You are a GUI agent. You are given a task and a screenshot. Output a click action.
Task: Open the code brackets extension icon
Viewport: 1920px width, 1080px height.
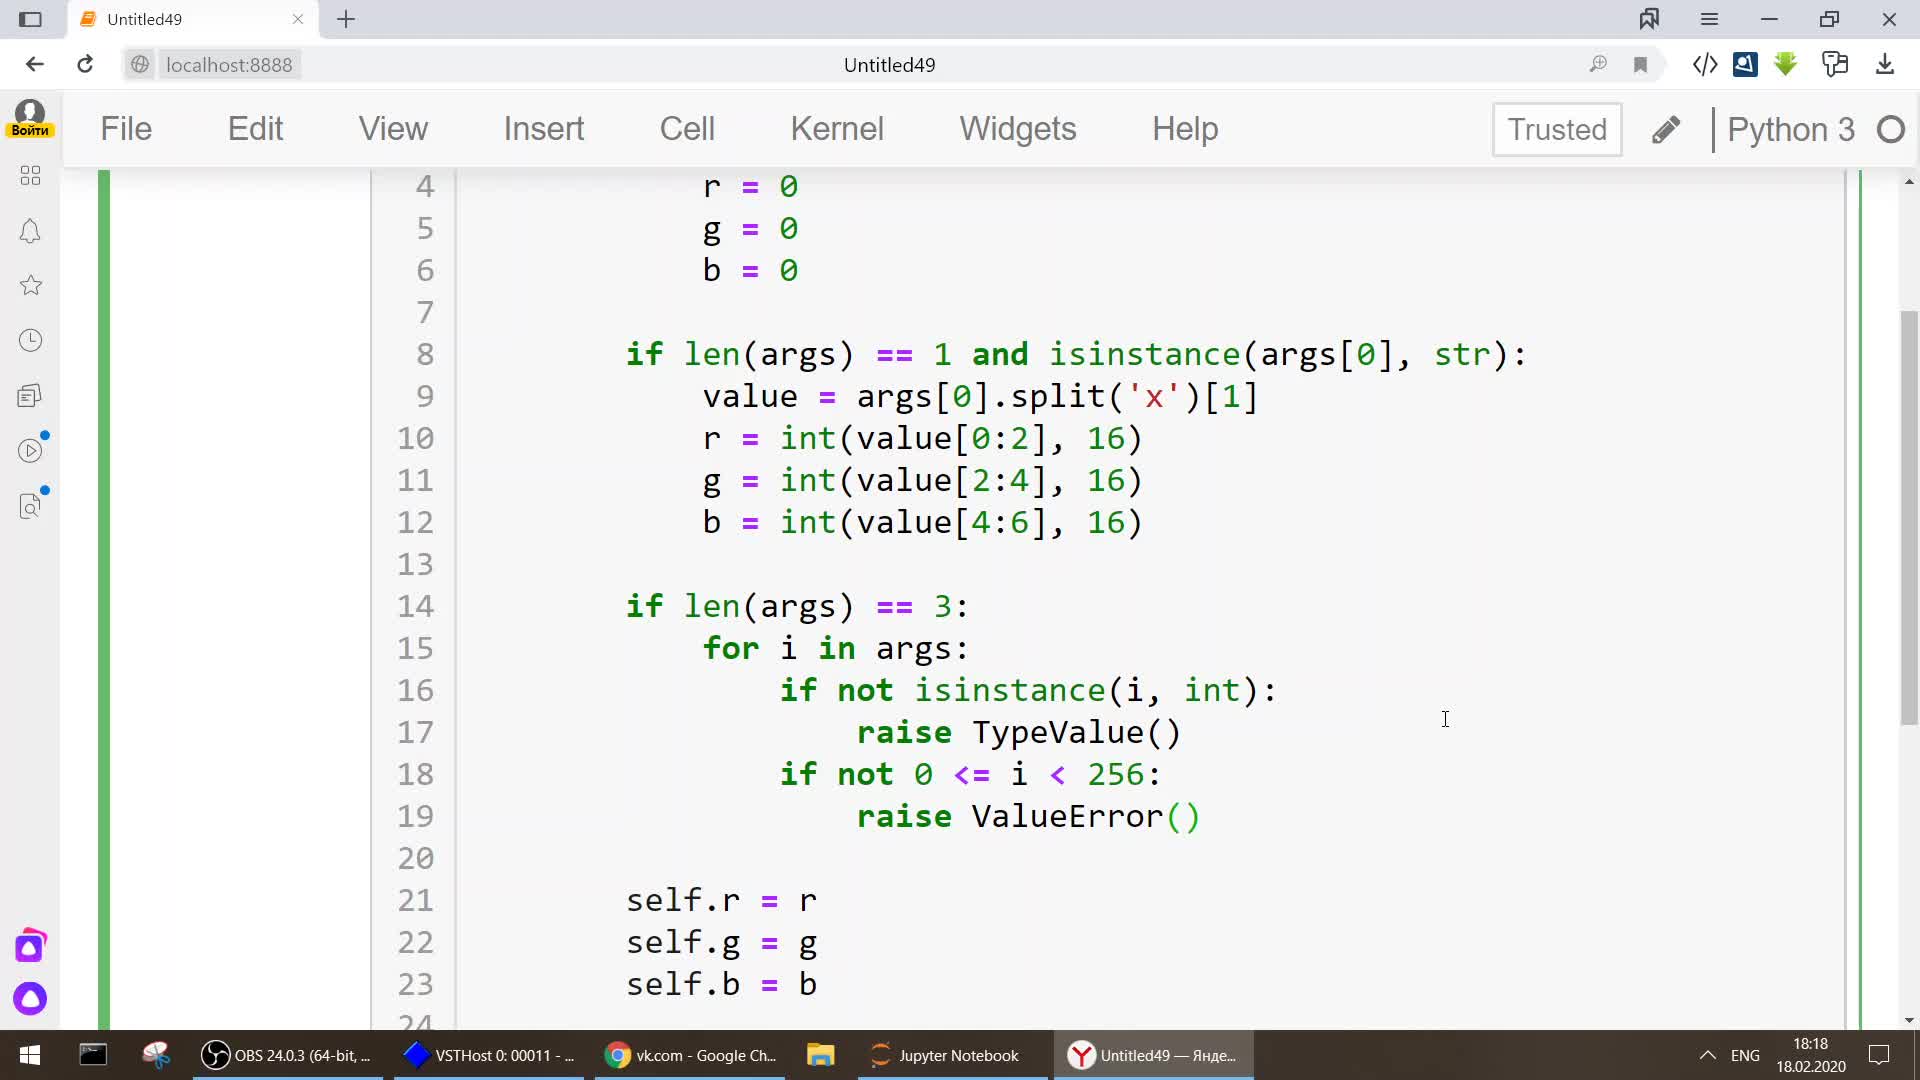(1705, 65)
